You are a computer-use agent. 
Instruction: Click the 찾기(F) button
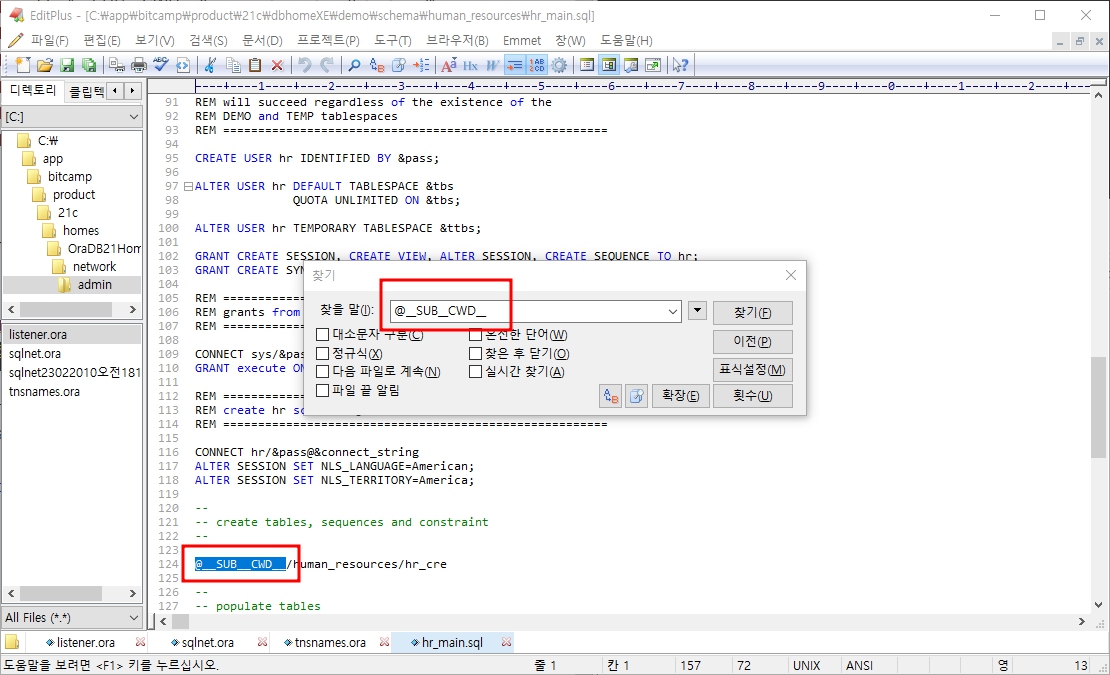coord(753,312)
